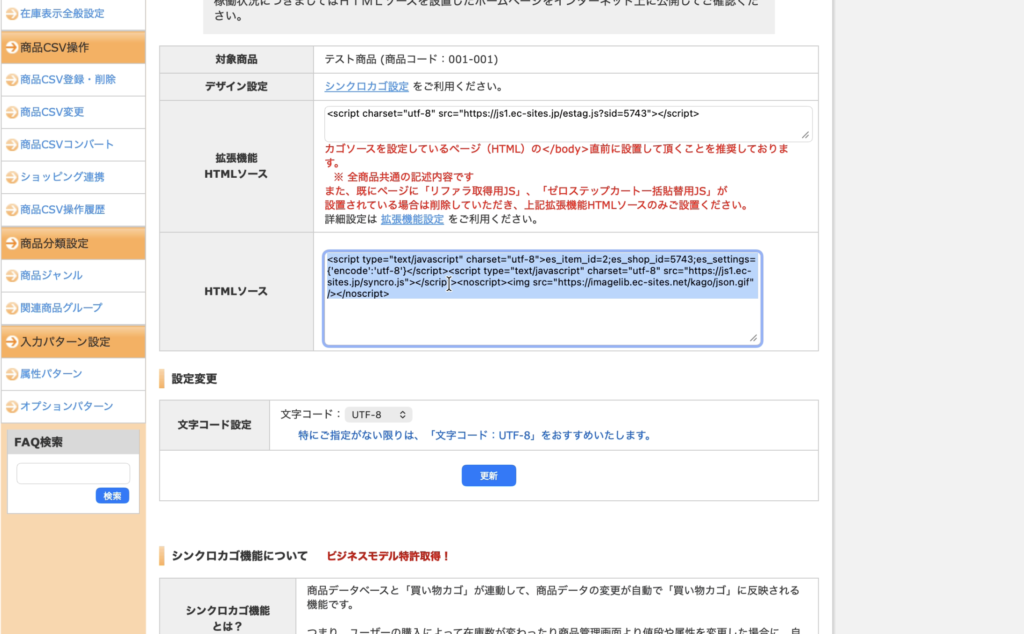Click the arrow icon beside ショッピング連携
The height and width of the screenshot is (634, 1024).
[x=12, y=177]
